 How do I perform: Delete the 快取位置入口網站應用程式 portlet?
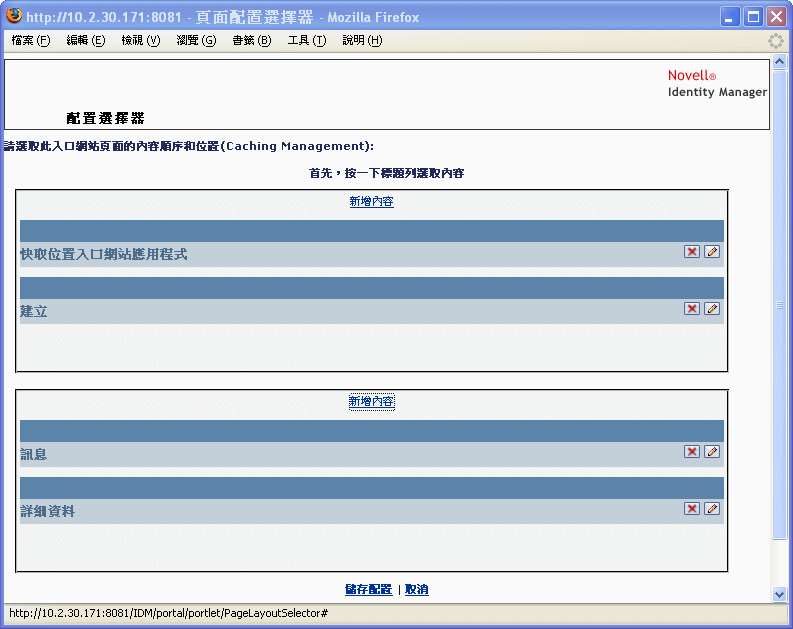[691, 252]
